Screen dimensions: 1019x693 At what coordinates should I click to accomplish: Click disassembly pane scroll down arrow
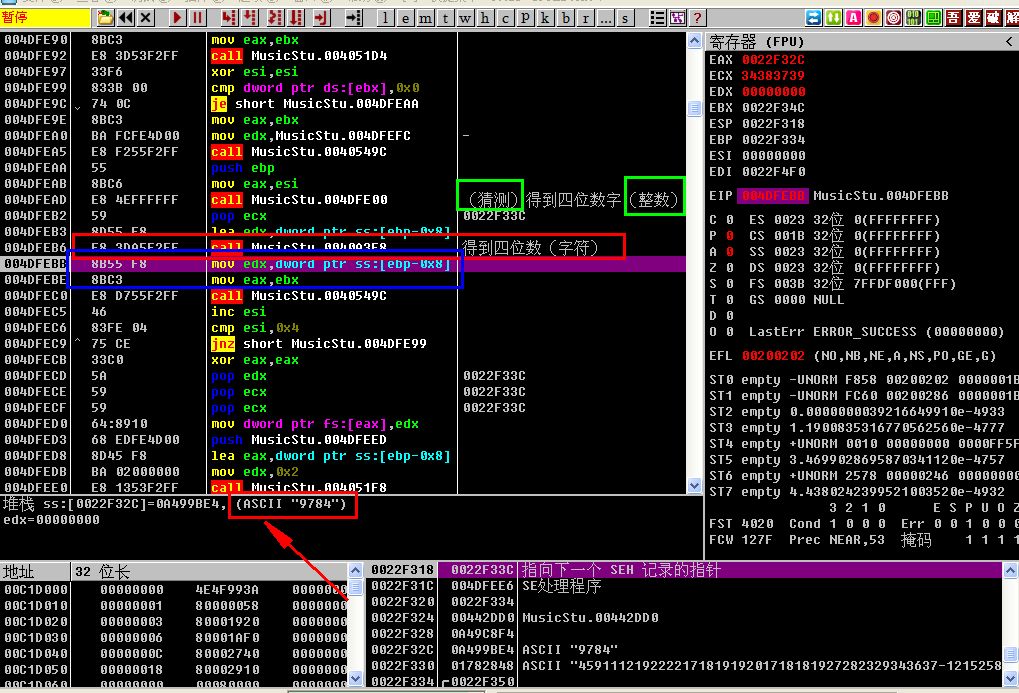pyautogui.click(x=694, y=486)
